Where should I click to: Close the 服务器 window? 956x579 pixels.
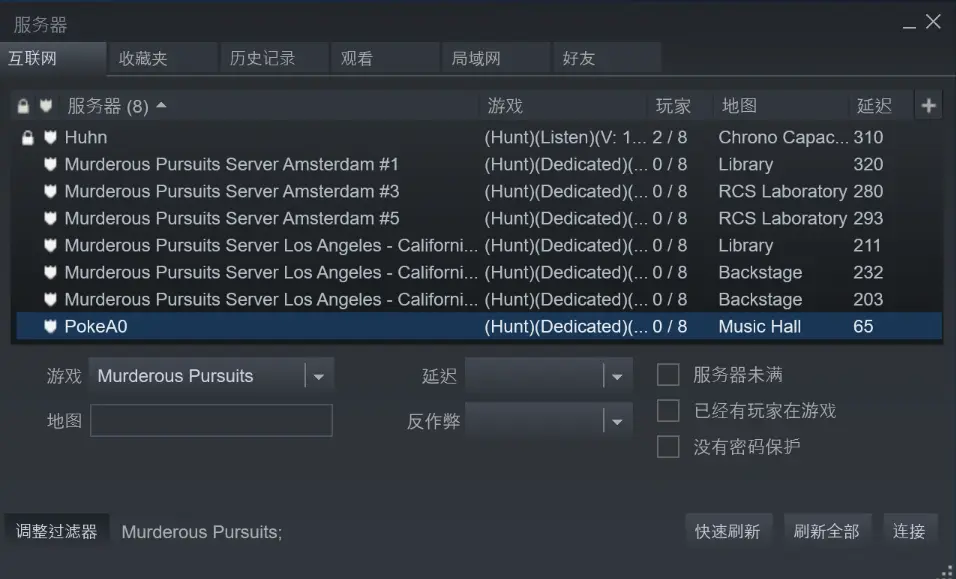(x=933, y=21)
